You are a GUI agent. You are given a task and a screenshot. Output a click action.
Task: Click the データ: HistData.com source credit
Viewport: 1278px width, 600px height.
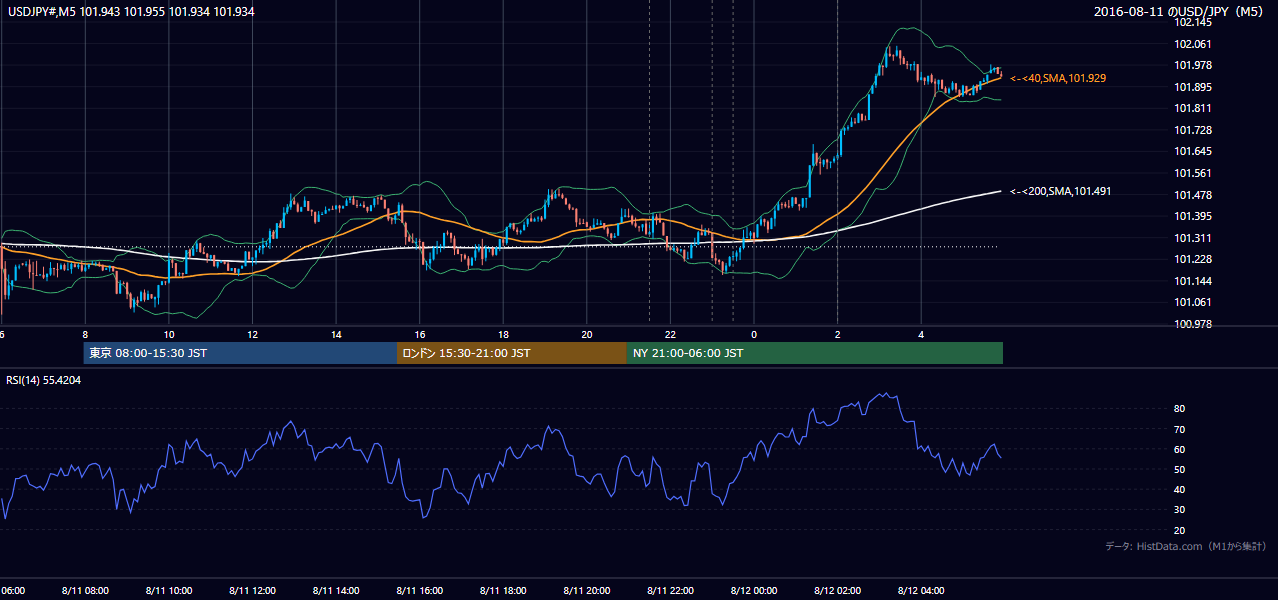[1186, 546]
